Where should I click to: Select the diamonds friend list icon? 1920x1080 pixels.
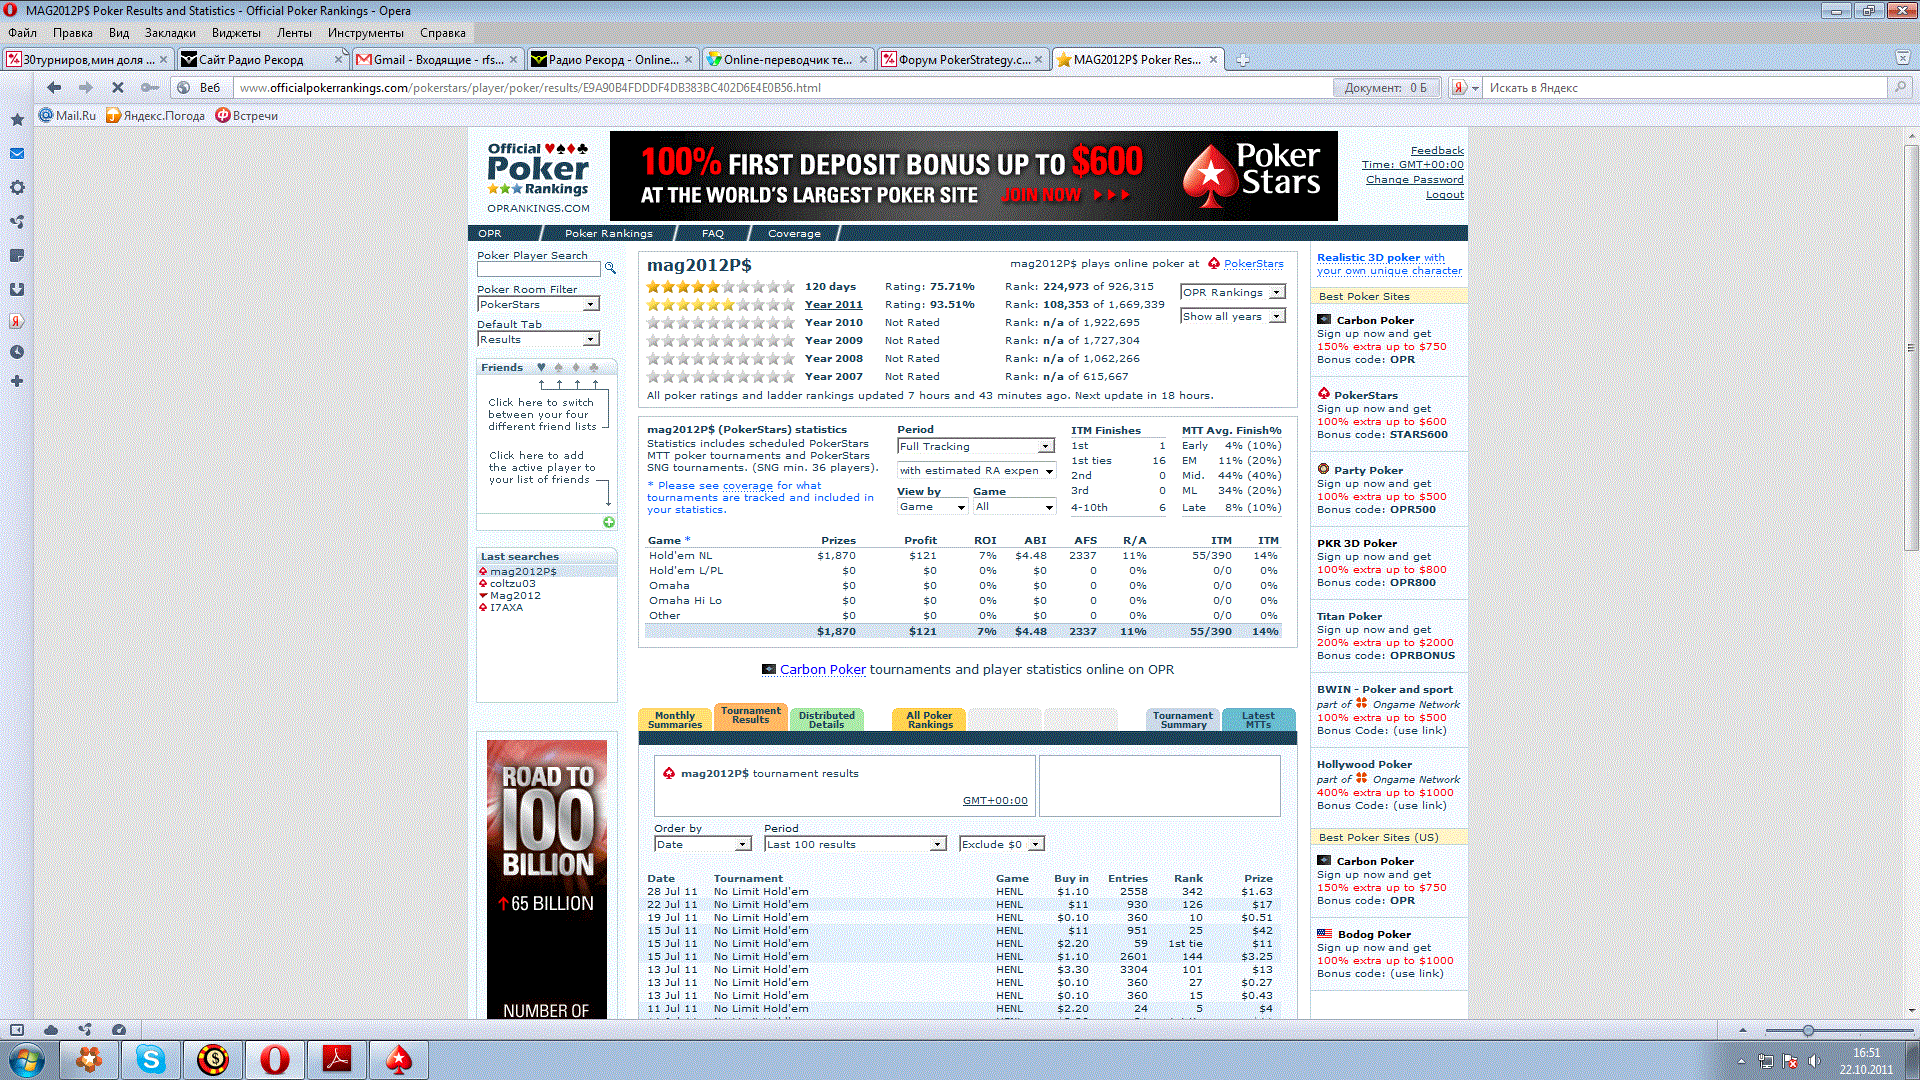[576, 368]
